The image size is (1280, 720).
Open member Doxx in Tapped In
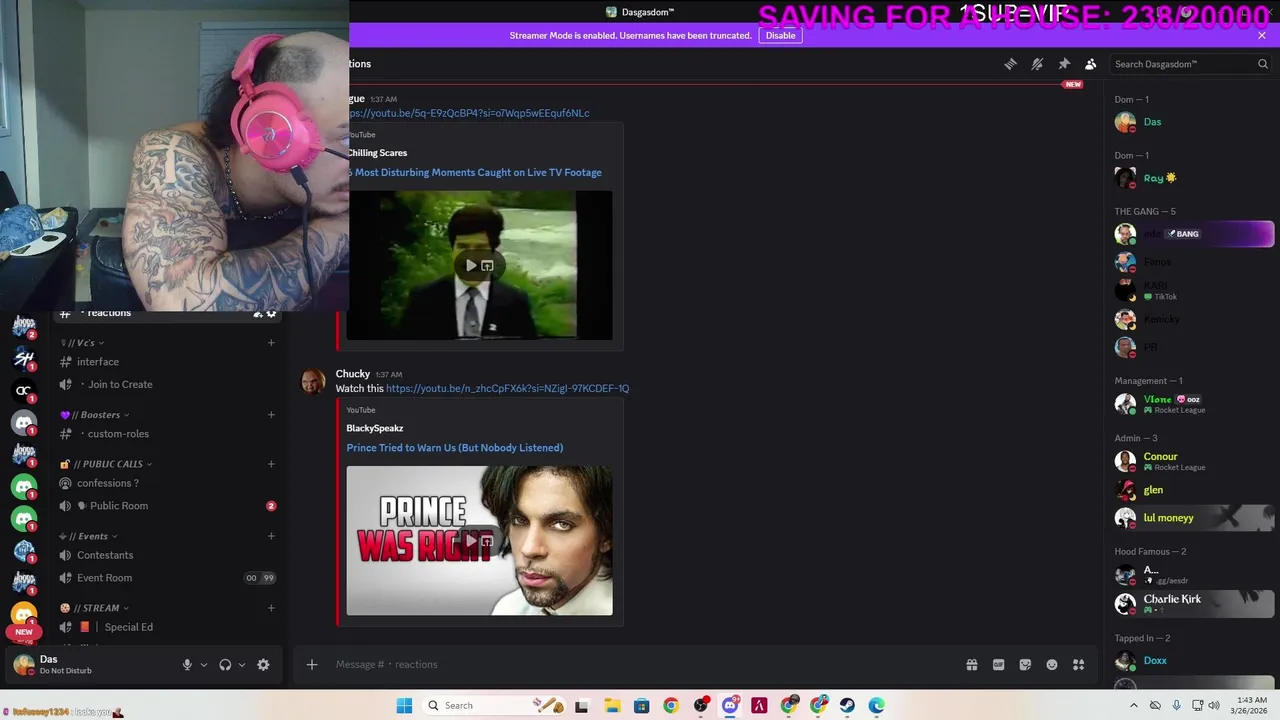(x=1193, y=660)
